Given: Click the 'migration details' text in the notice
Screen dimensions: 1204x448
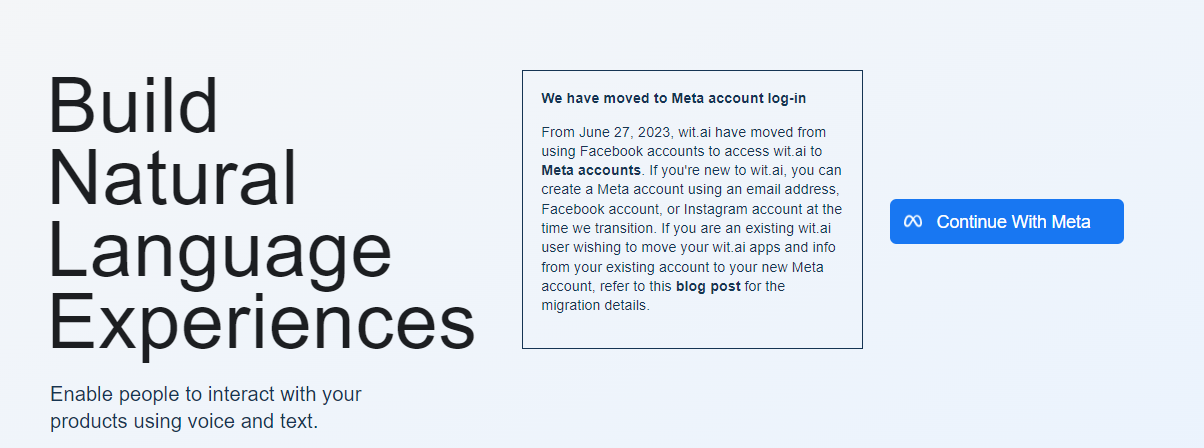Looking at the screenshot, I should [x=595, y=305].
